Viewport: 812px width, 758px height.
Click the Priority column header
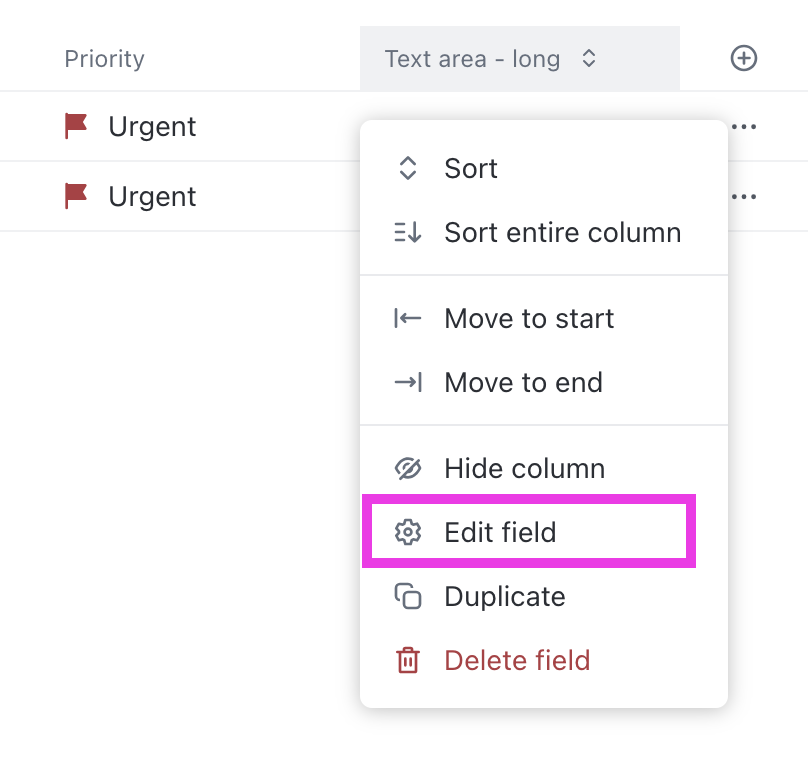tap(104, 59)
